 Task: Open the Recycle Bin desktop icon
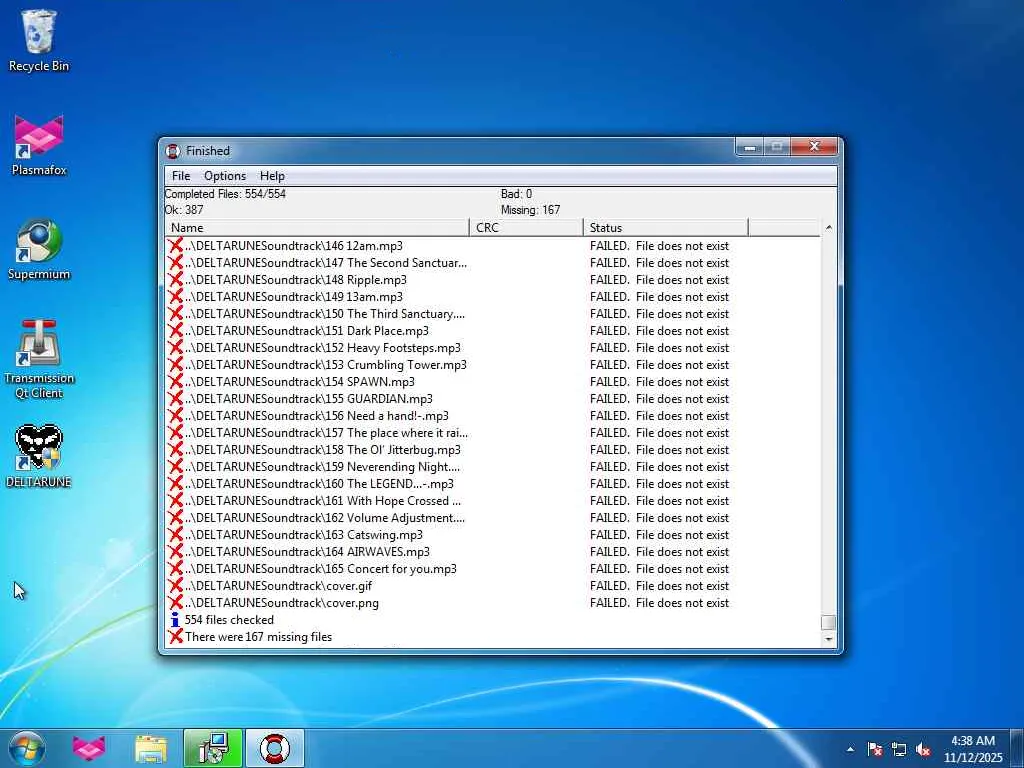pos(39,40)
